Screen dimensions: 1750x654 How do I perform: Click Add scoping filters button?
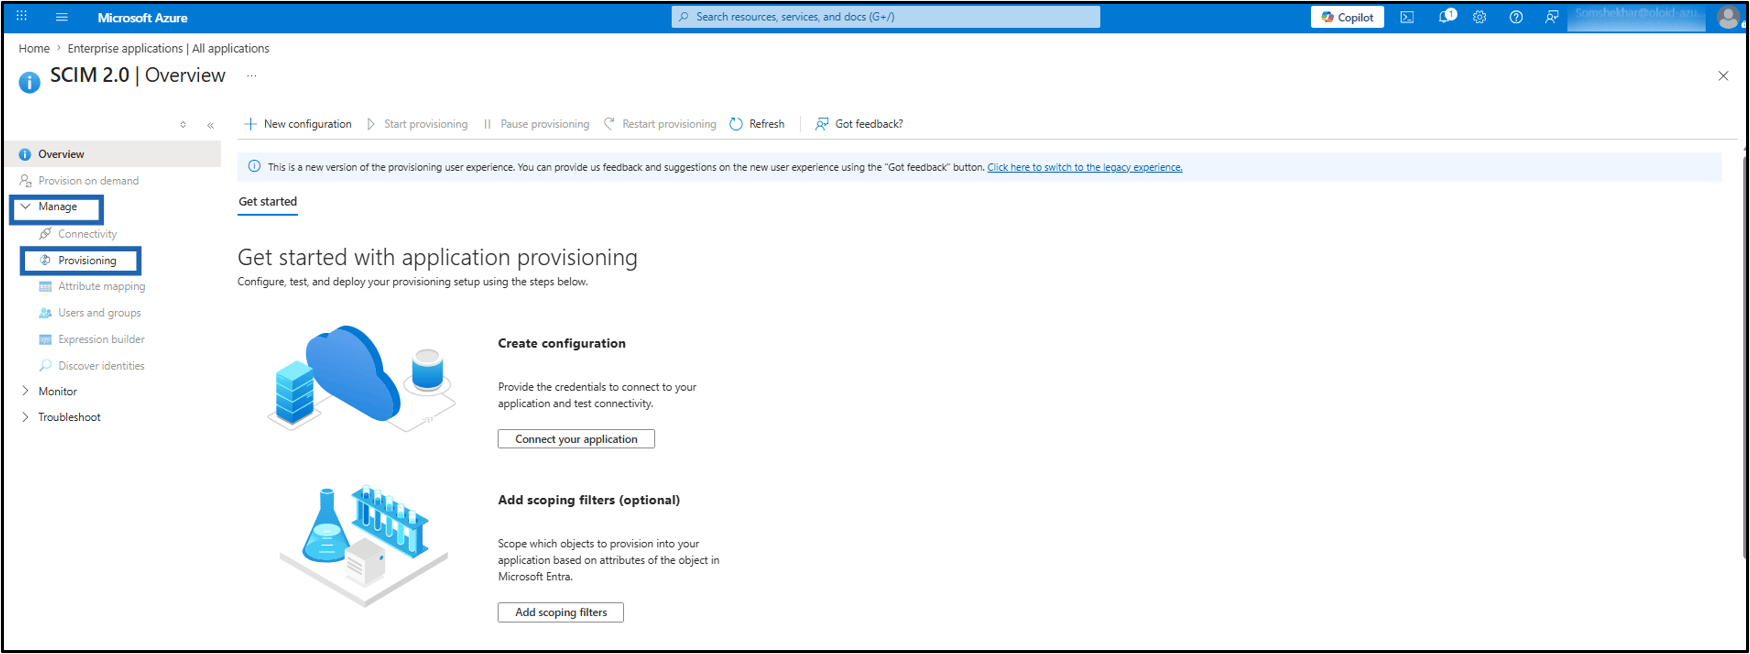coord(561,612)
